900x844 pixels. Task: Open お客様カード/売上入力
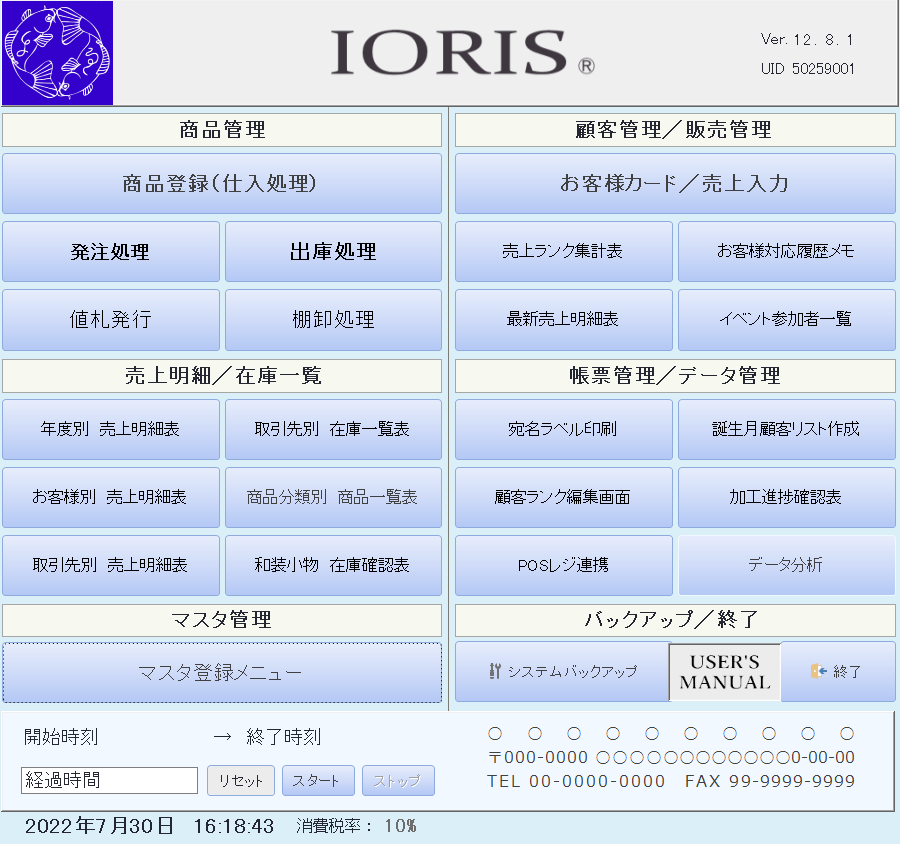pos(675,184)
